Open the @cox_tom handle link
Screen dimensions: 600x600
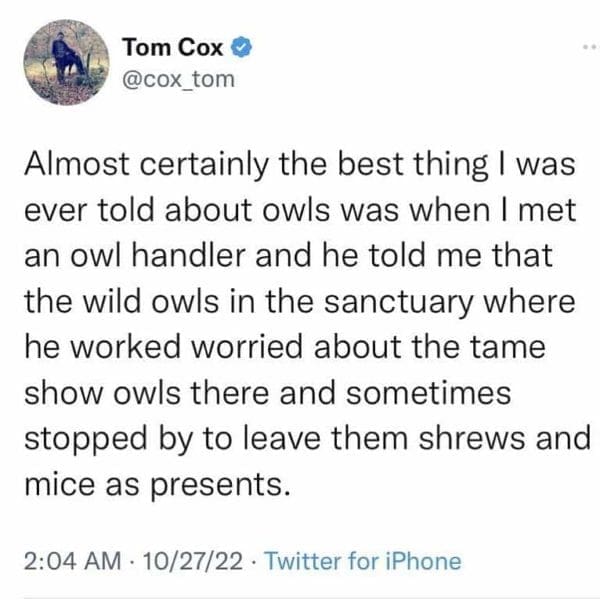tap(178, 78)
